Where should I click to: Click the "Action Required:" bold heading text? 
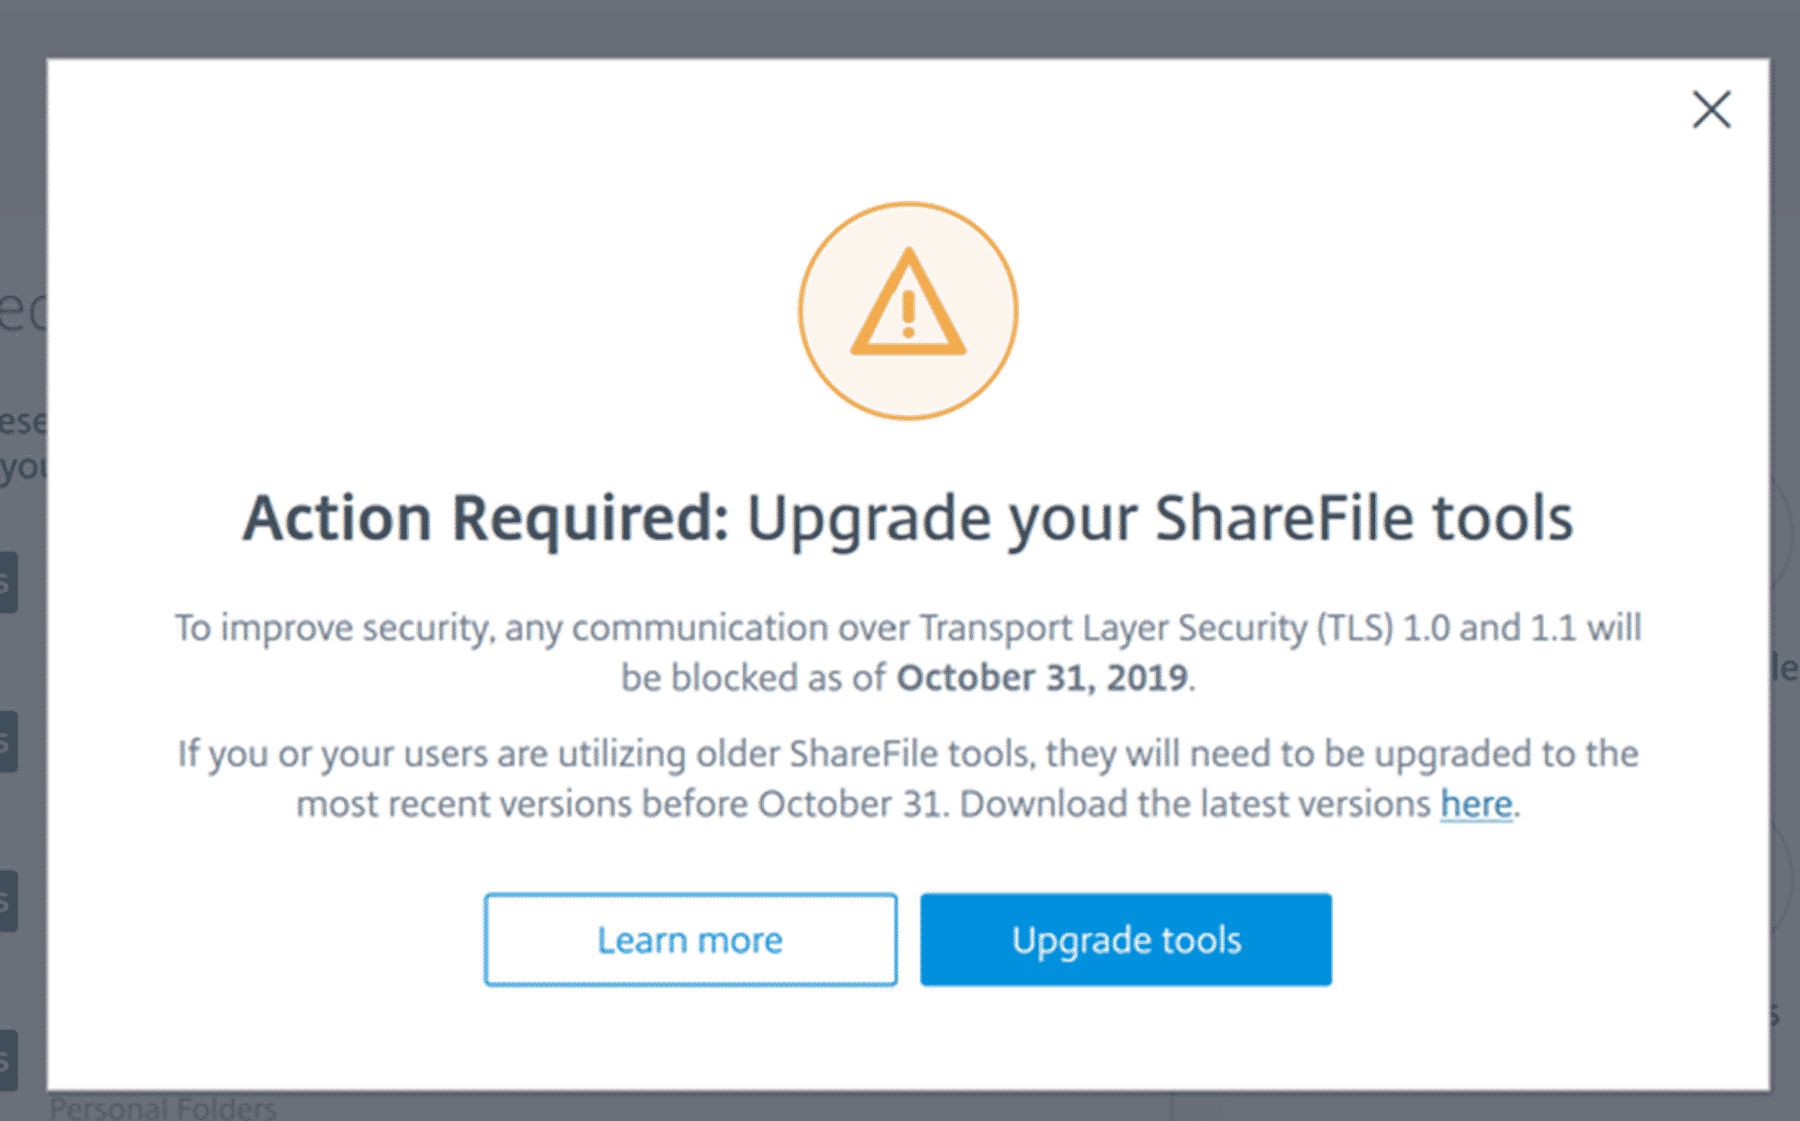[486, 519]
